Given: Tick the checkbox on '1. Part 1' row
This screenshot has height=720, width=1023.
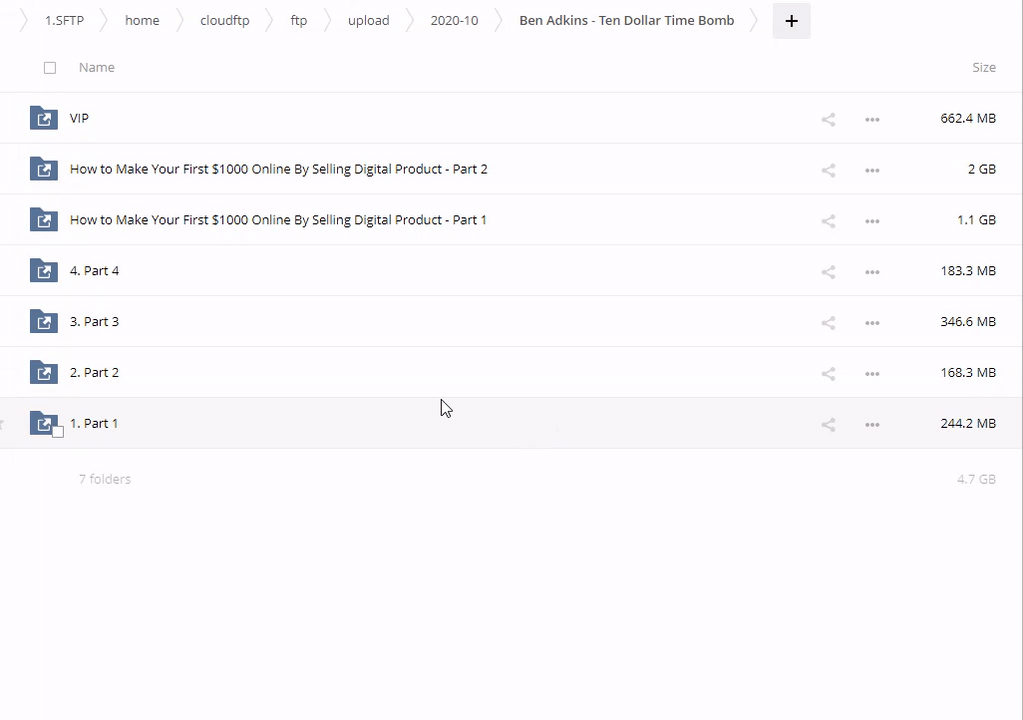Looking at the screenshot, I should click(x=58, y=431).
